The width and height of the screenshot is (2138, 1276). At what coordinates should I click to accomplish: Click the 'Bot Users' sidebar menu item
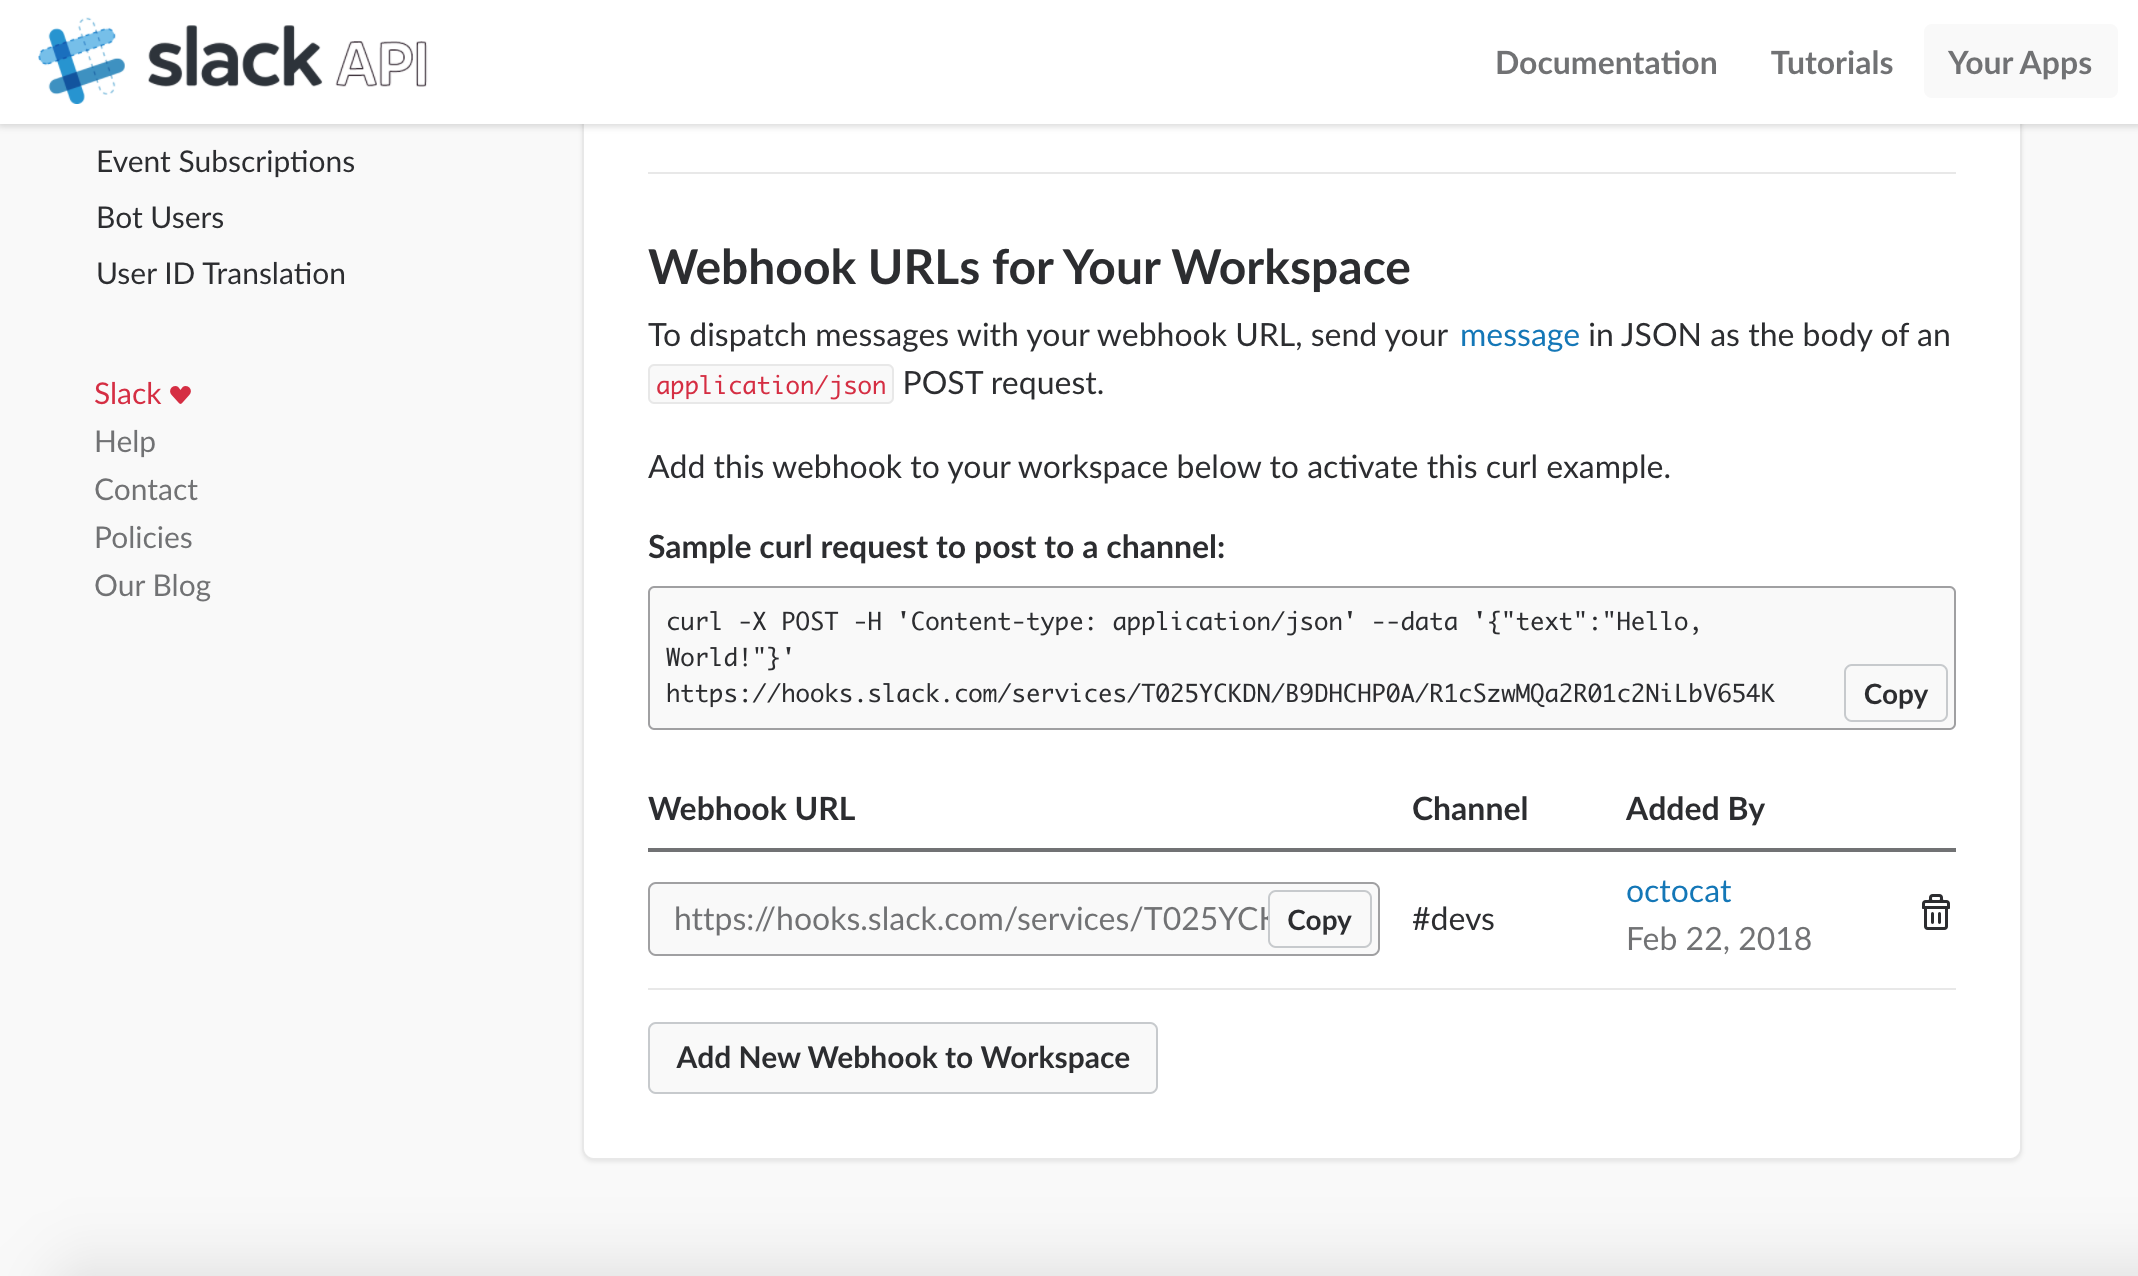(x=158, y=217)
